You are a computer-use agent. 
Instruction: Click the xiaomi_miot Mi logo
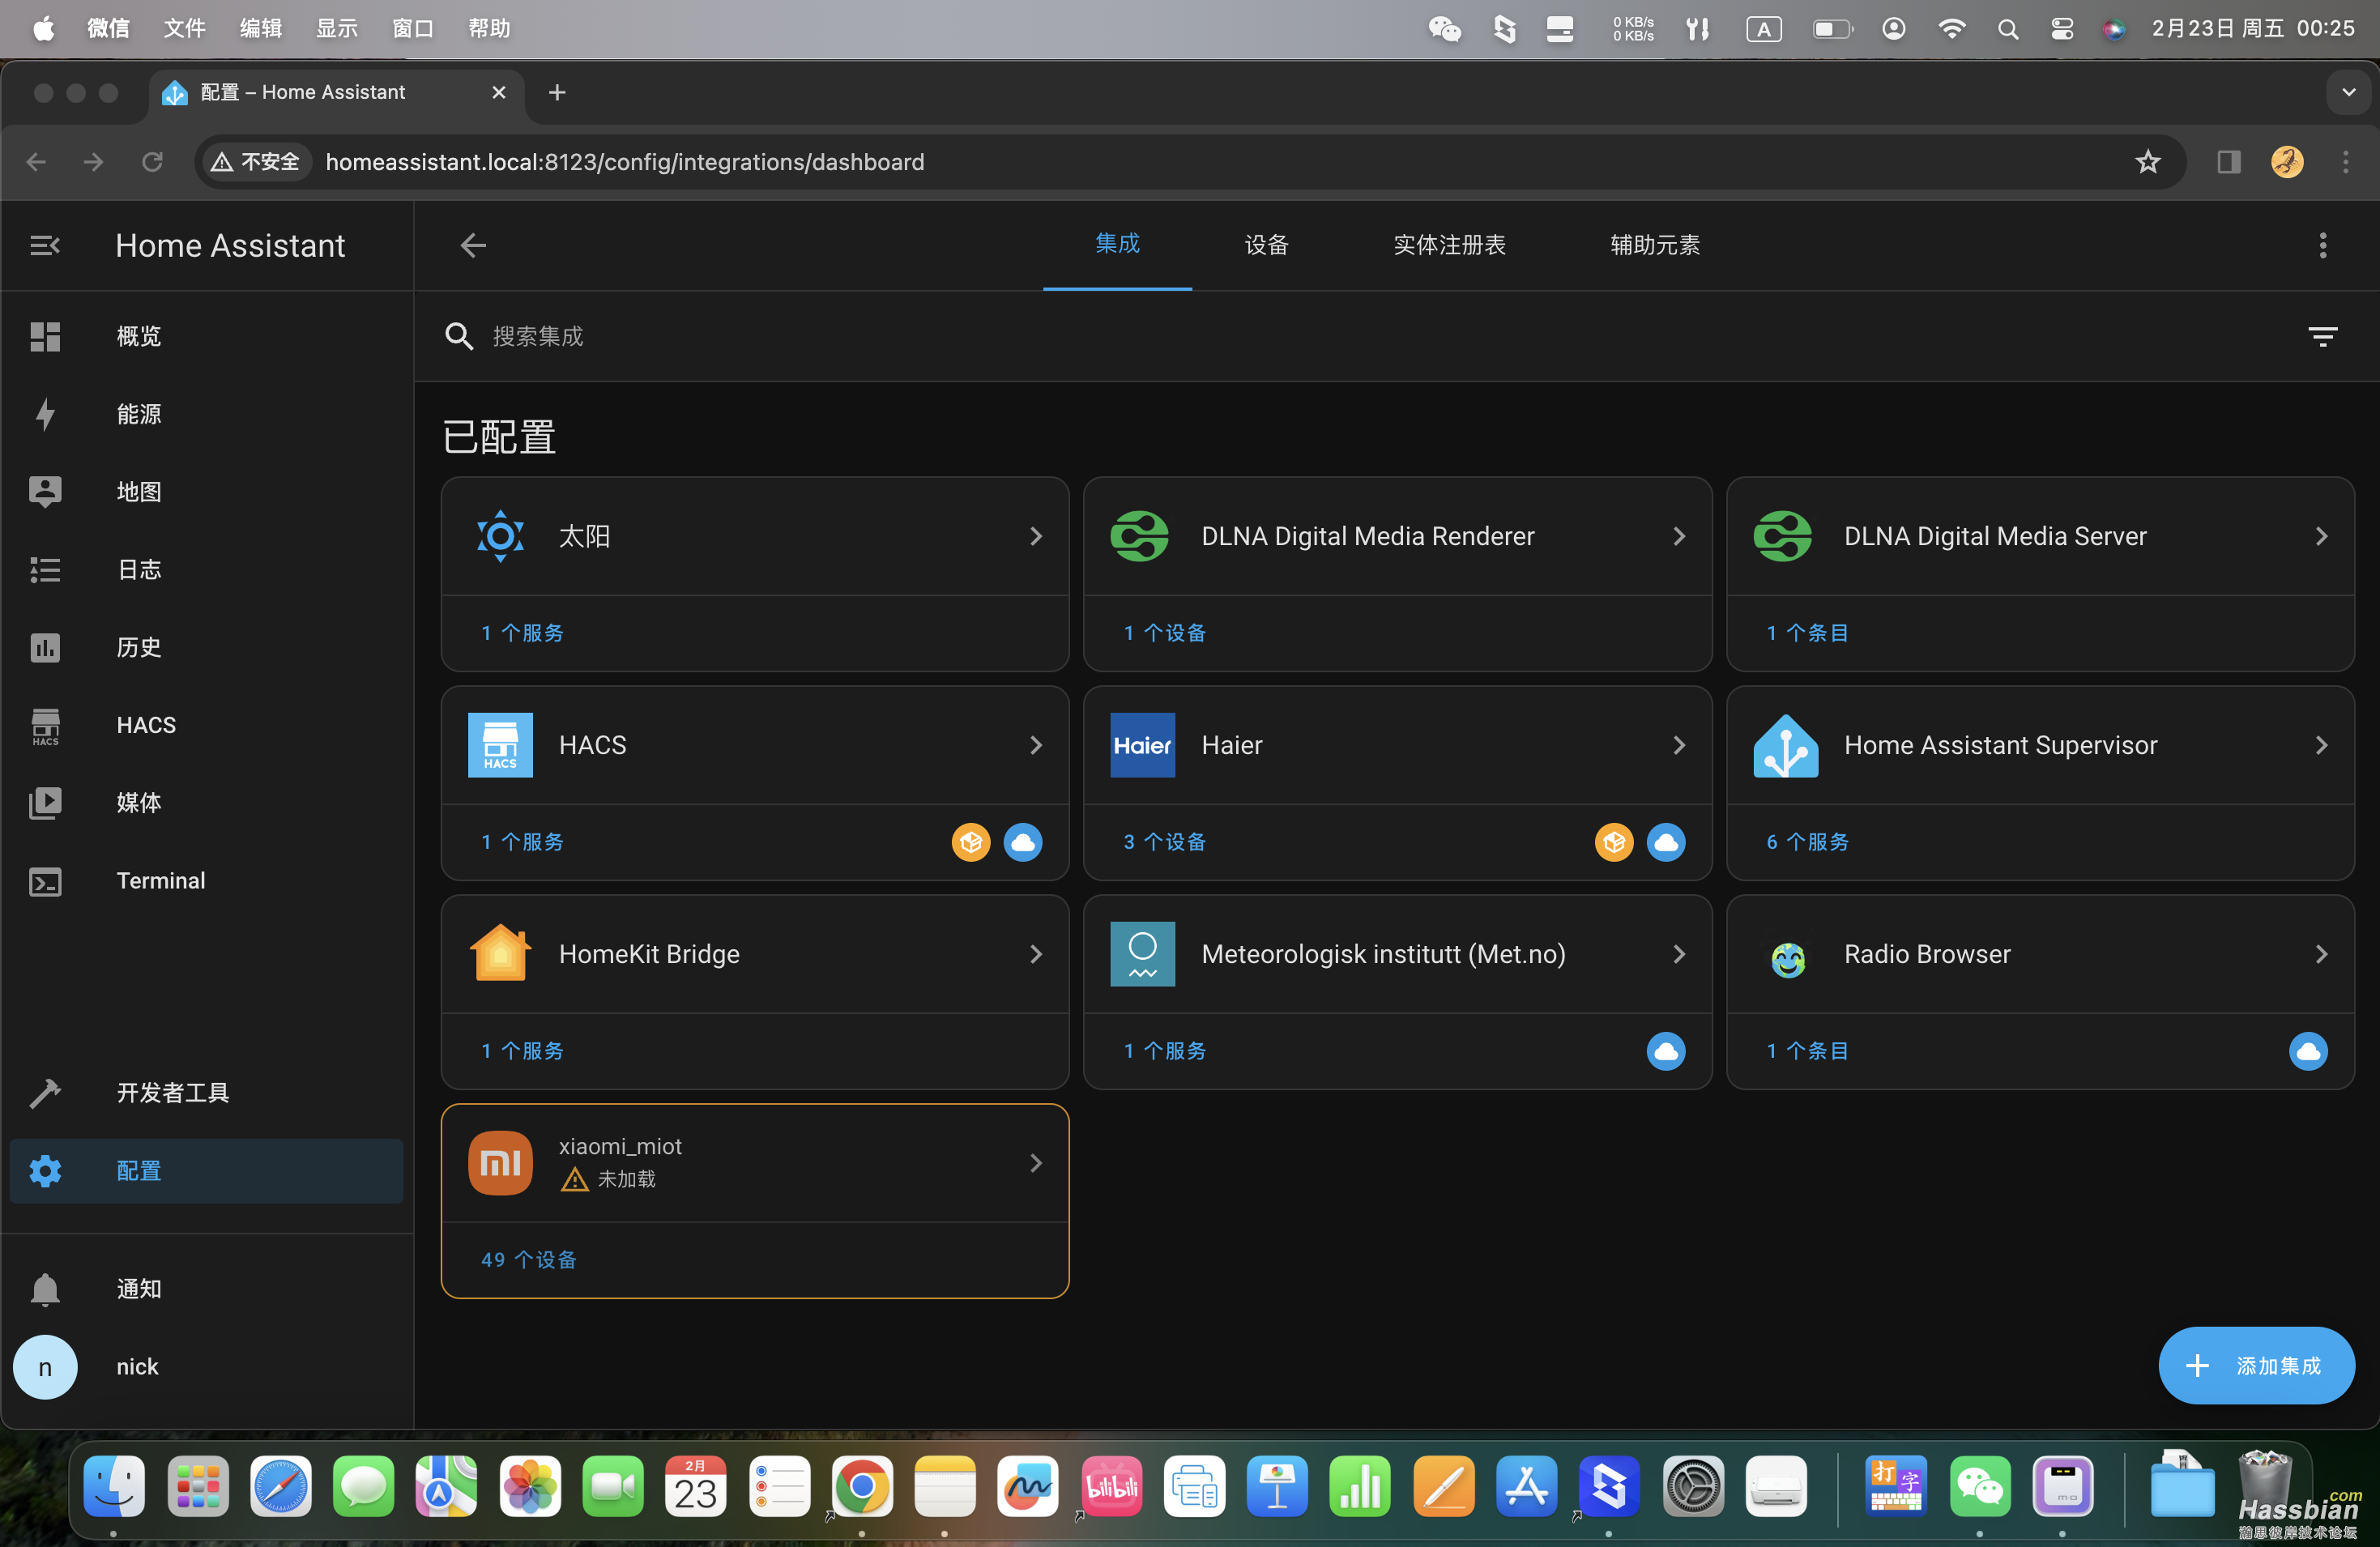[x=500, y=1163]
